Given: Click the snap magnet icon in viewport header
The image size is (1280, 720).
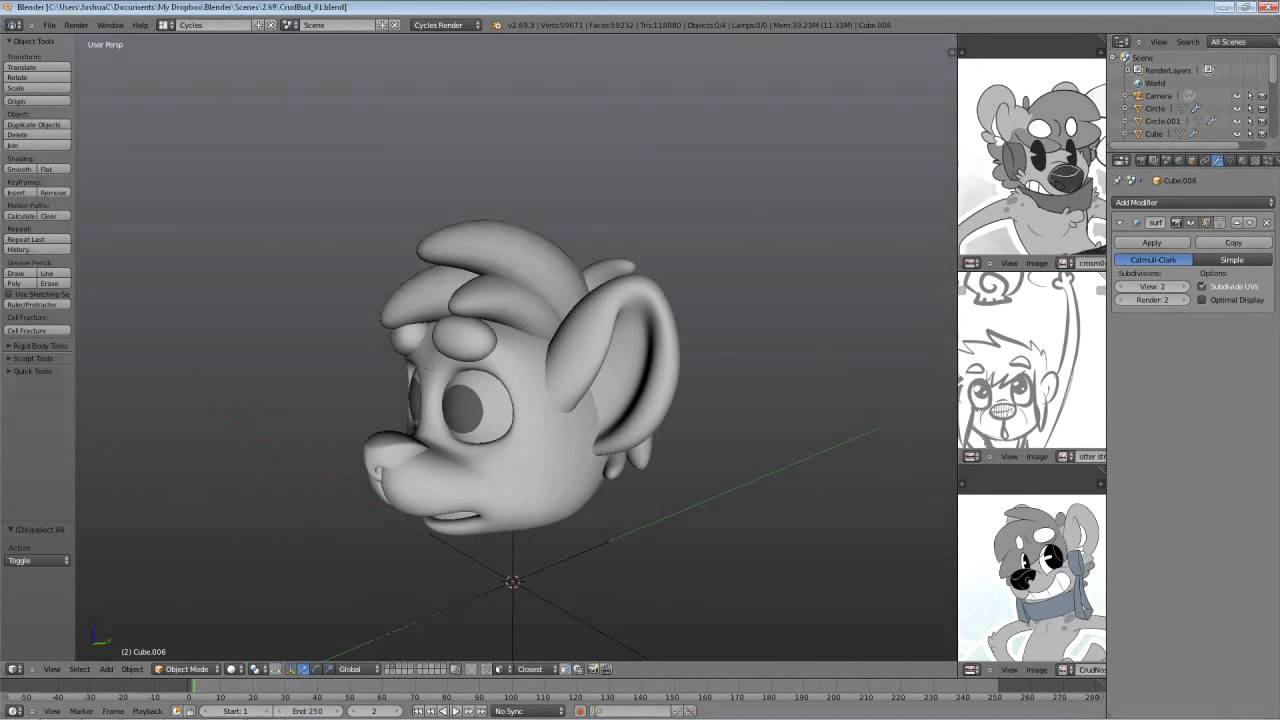Looking at the screenshot, I should (565, 669).
